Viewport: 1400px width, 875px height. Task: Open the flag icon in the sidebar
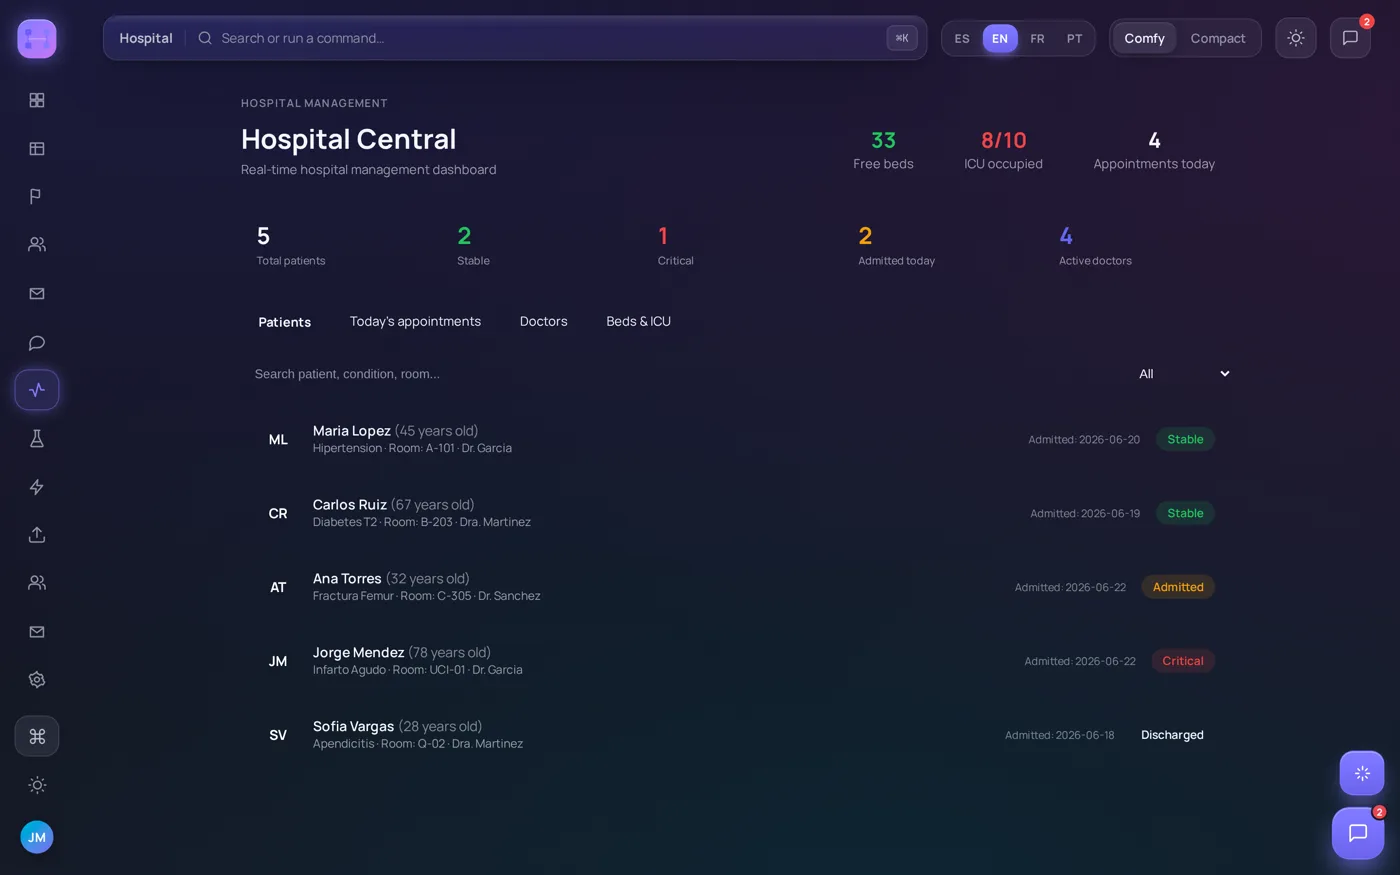pos(37,196)
